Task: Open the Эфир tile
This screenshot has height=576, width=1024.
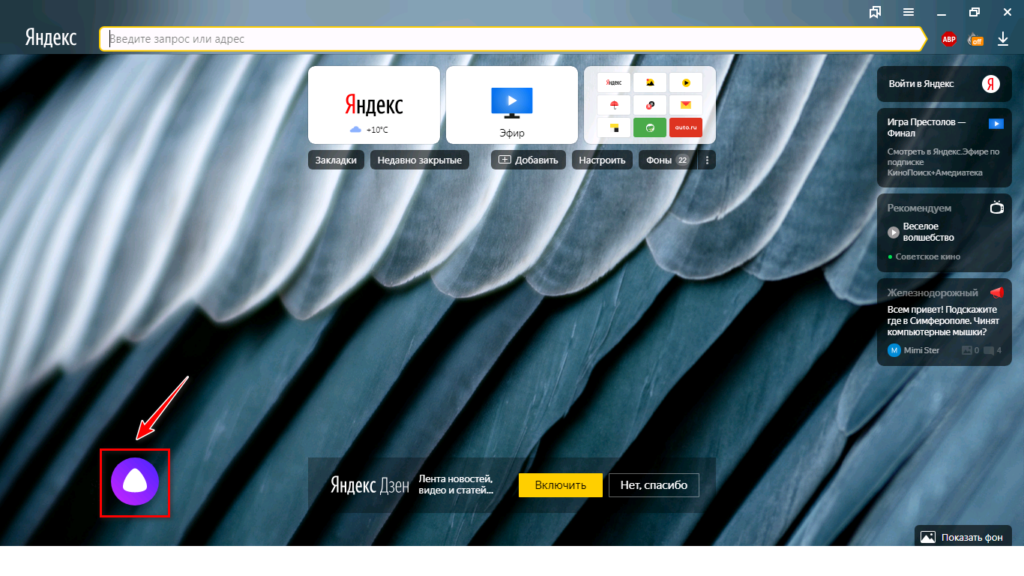Action: coord(512,104)
